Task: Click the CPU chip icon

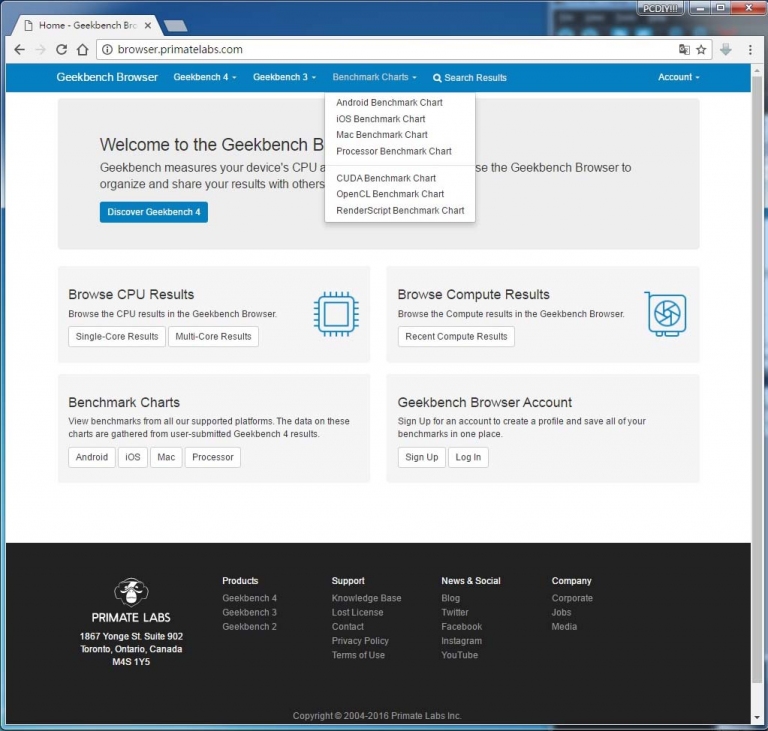Action: [336, 314]
